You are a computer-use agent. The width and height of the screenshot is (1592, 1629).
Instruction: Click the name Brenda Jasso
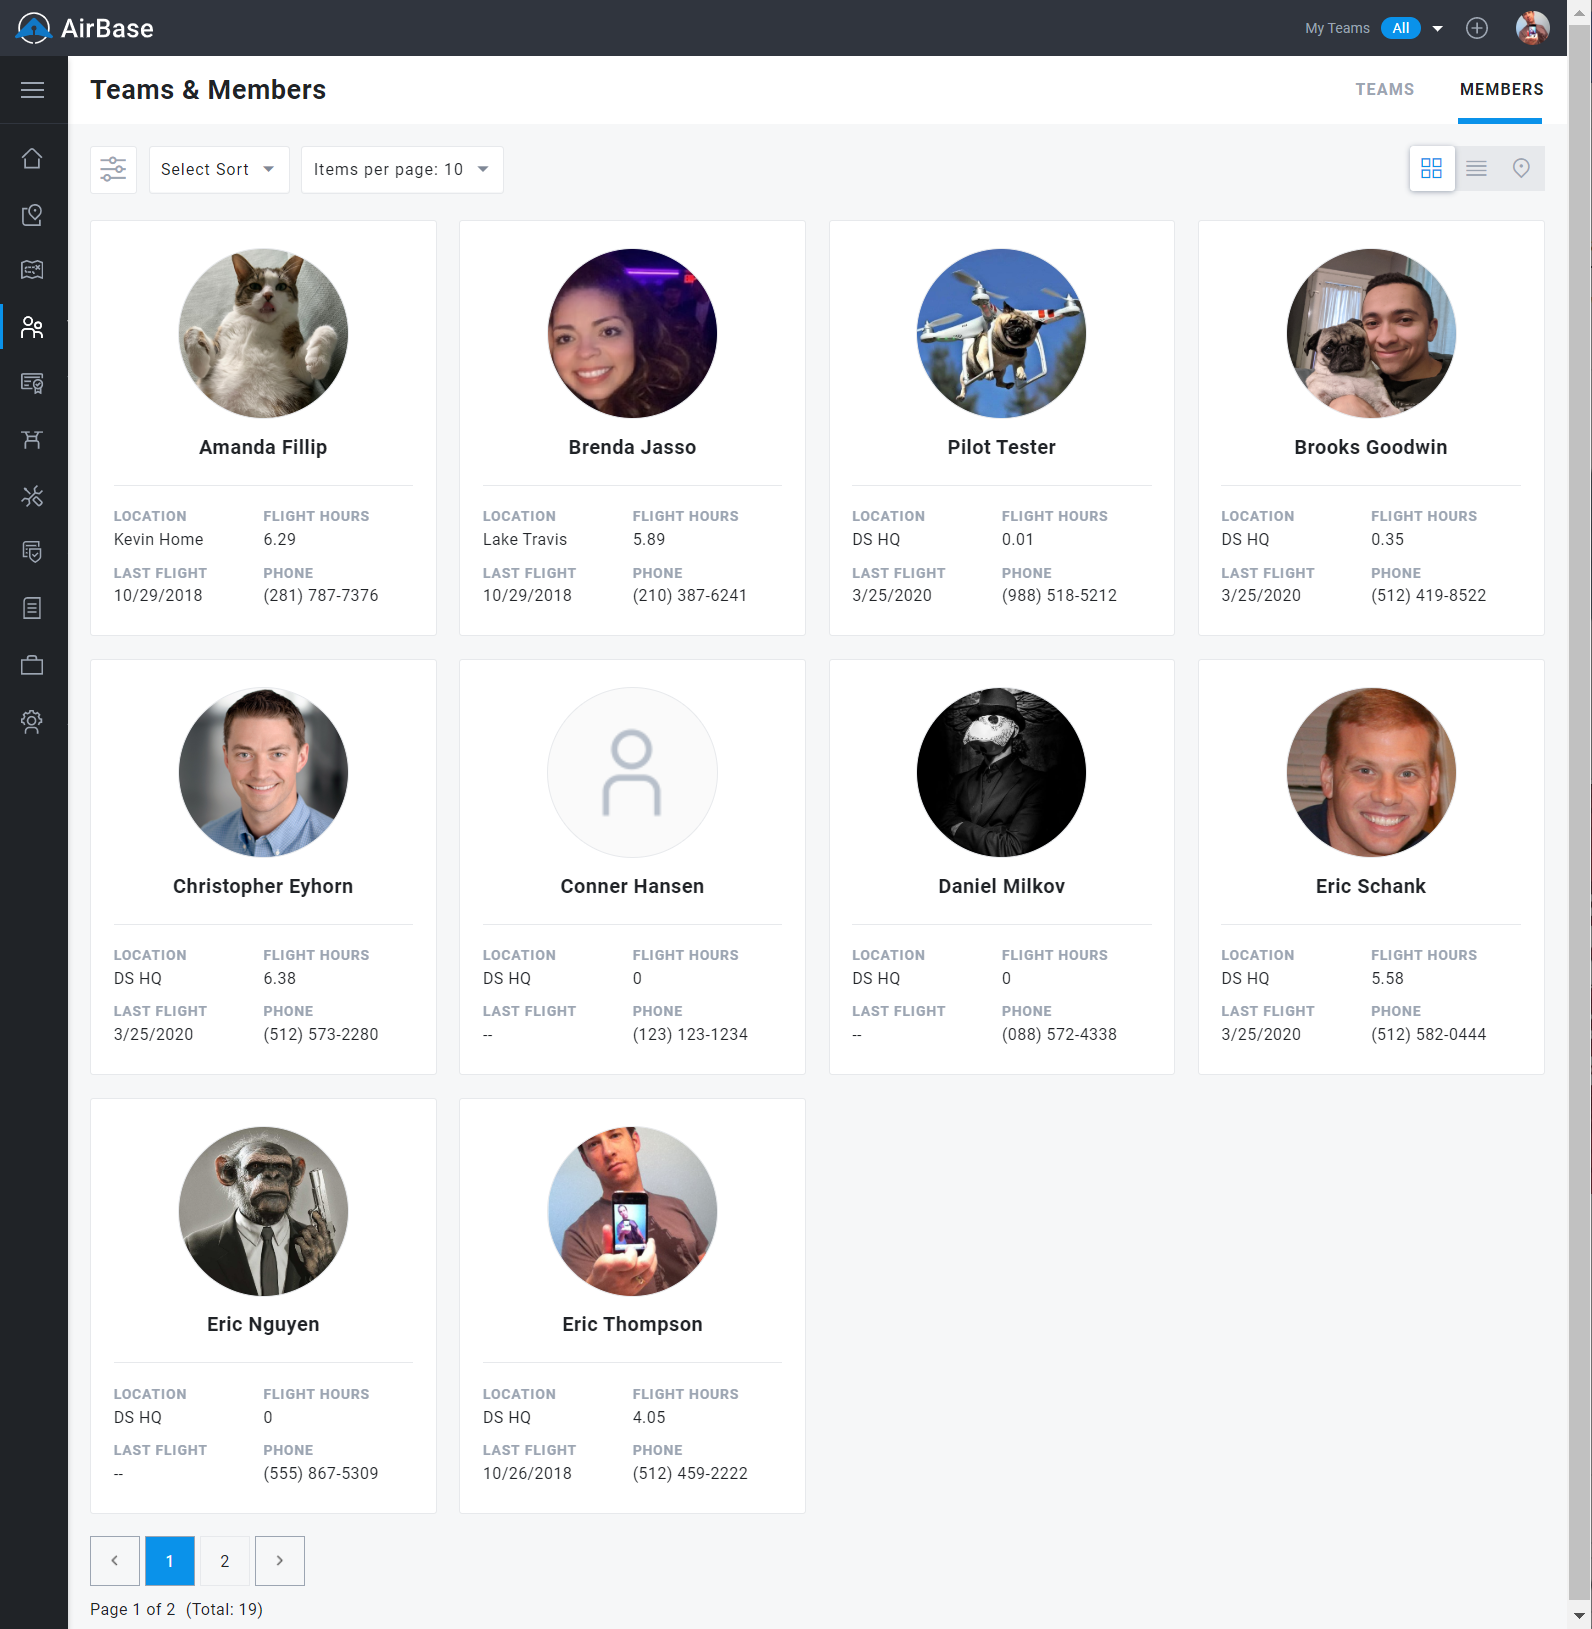[x=632, y=447]
